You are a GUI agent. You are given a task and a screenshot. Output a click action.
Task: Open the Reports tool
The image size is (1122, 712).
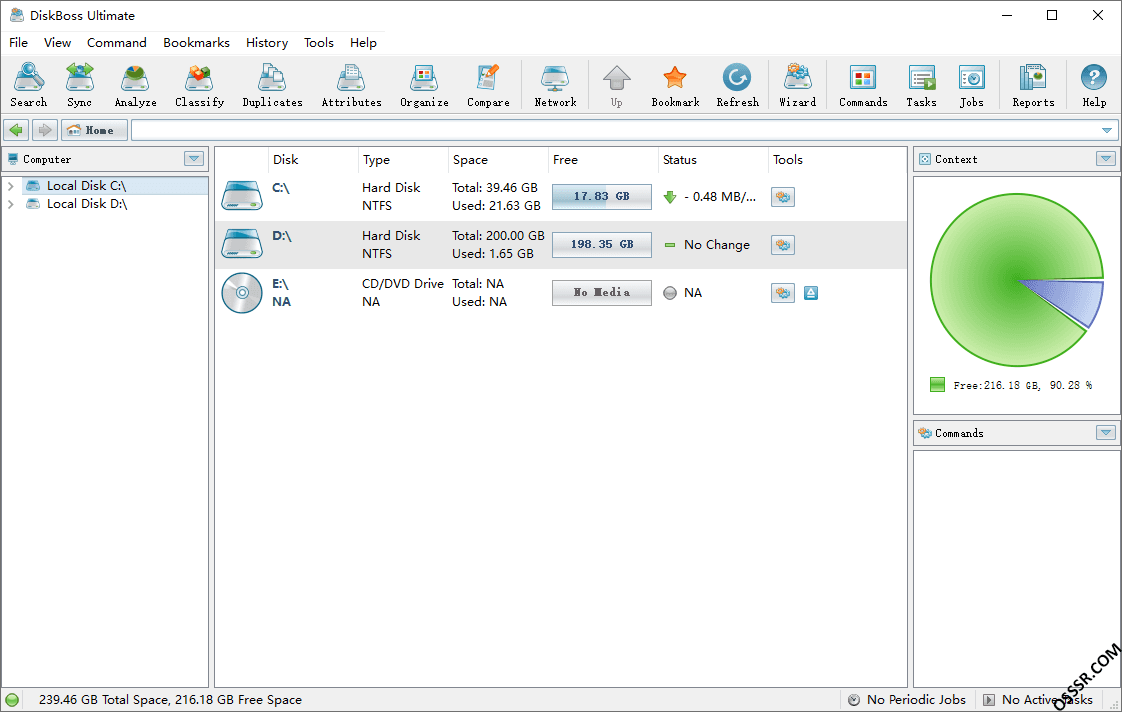1033,84
